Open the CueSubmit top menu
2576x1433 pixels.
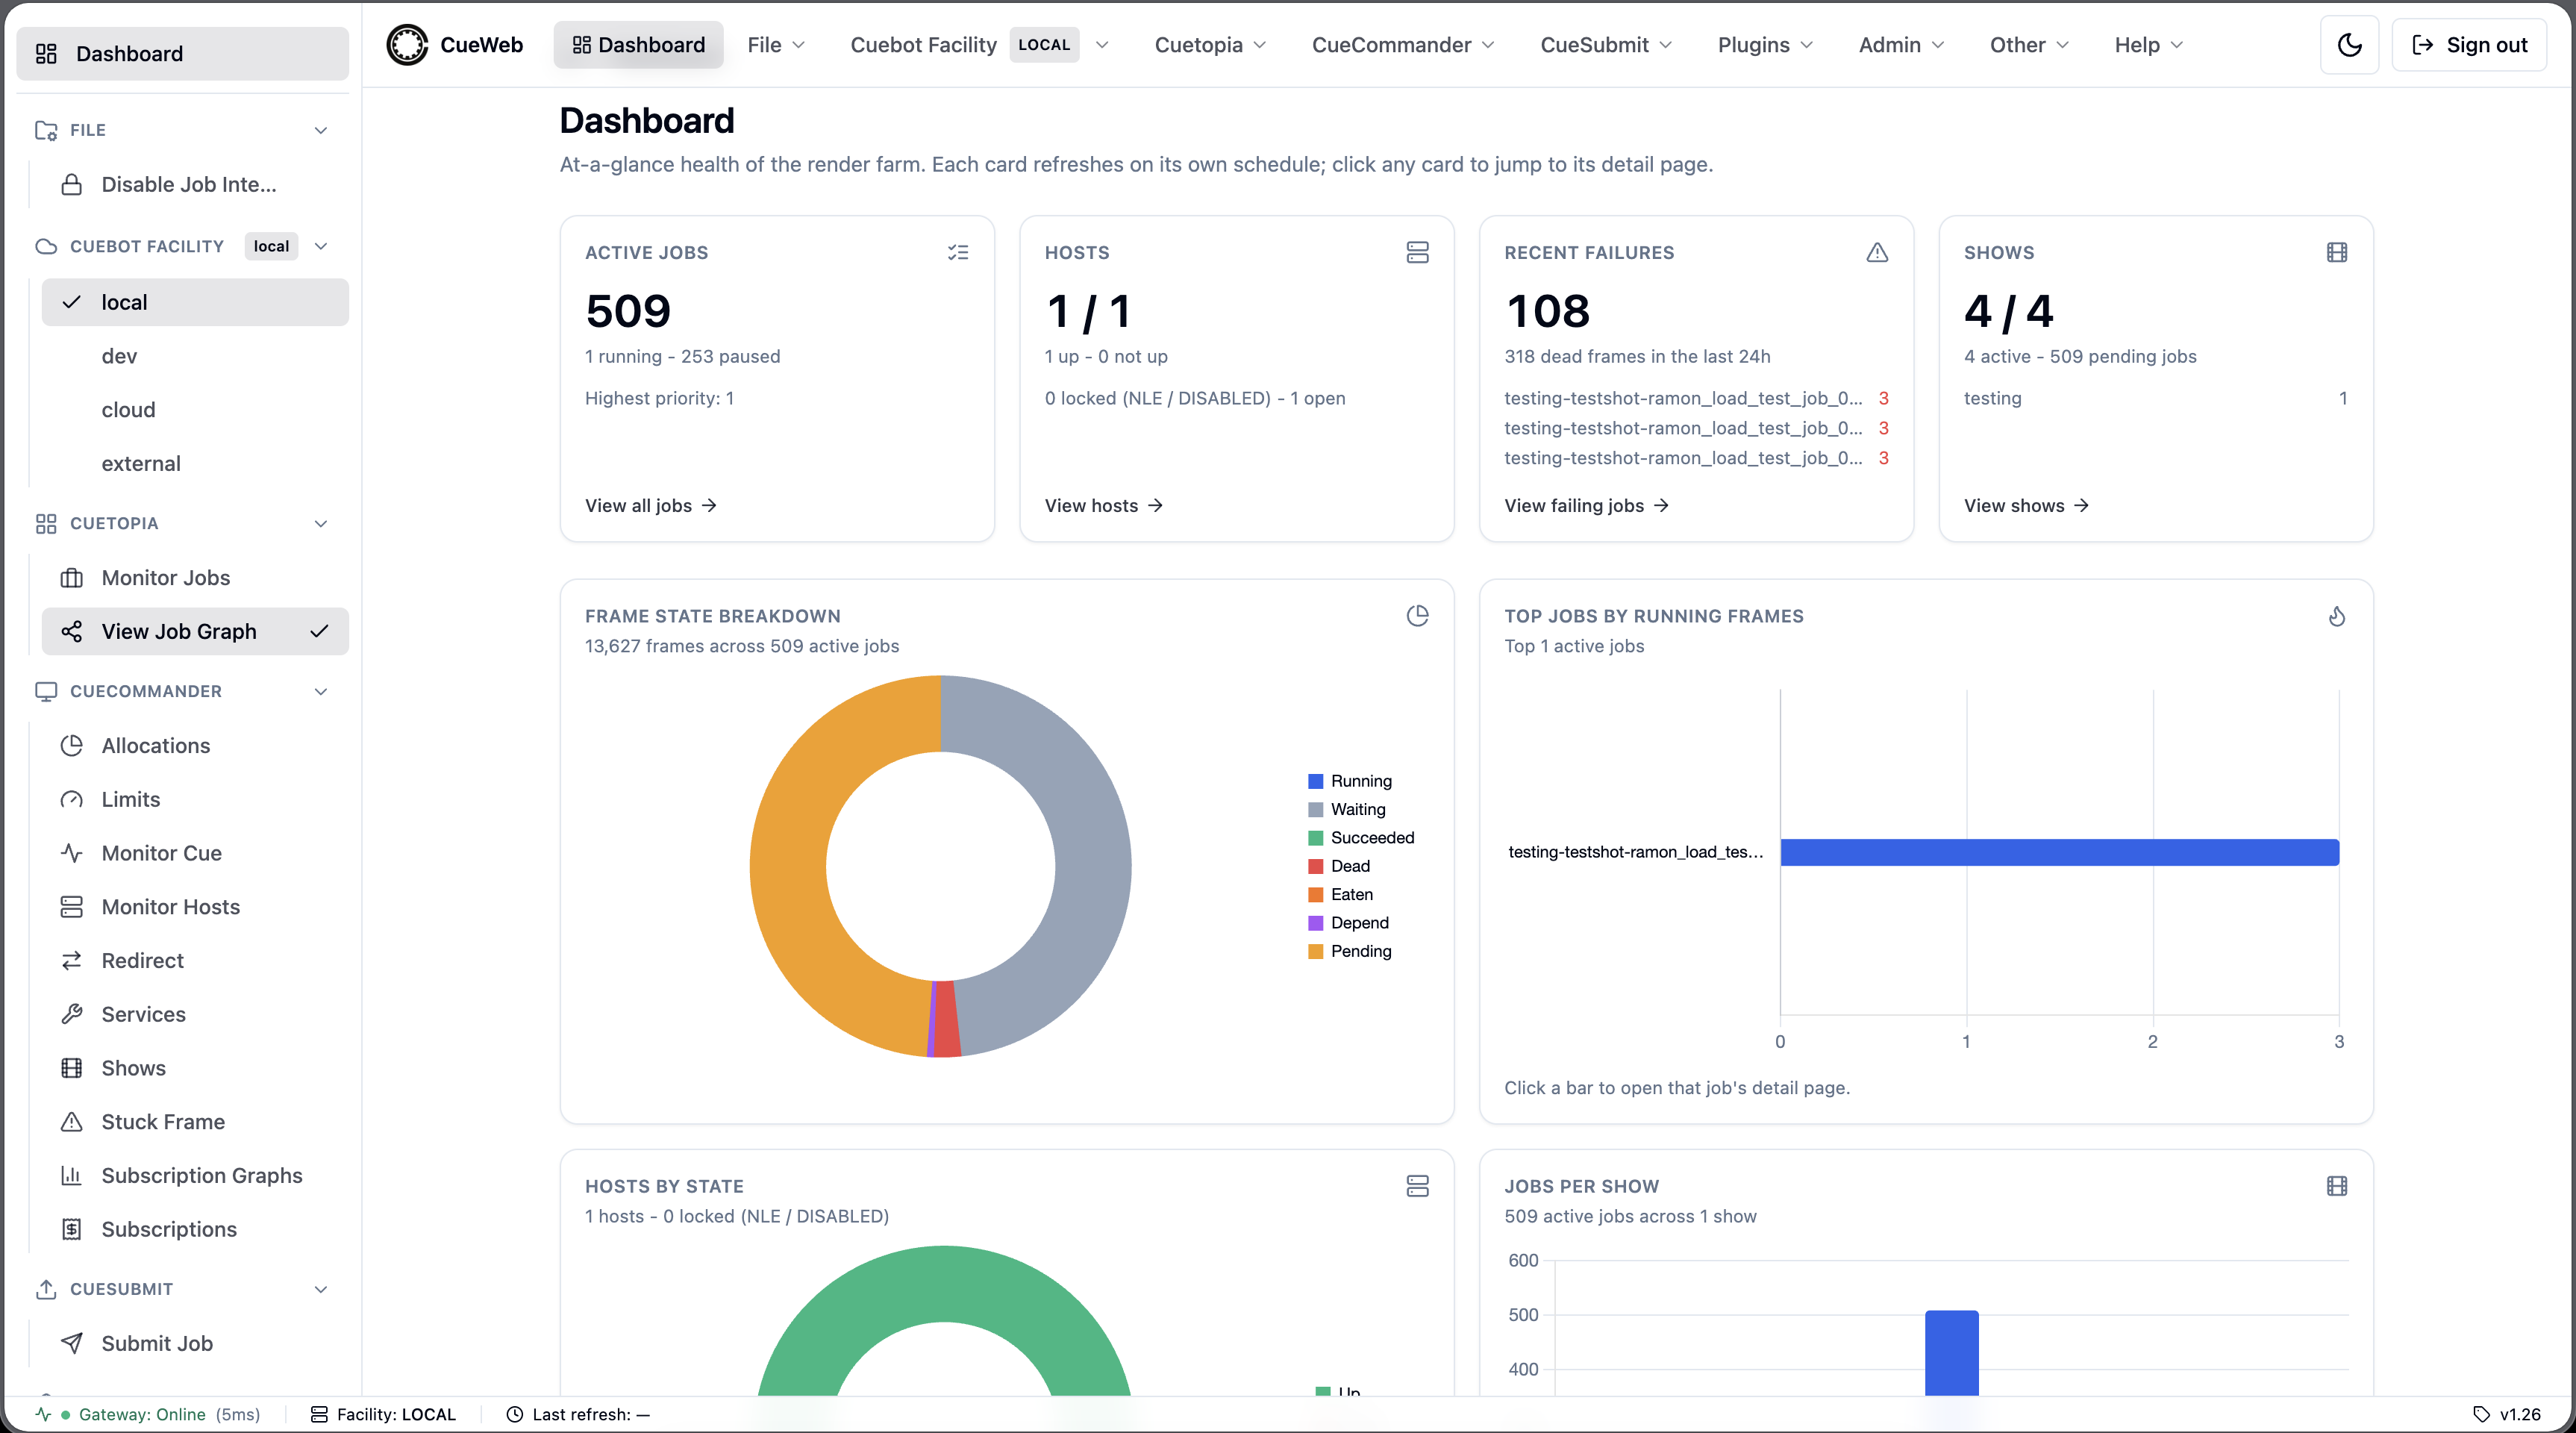coord(1606,45)
